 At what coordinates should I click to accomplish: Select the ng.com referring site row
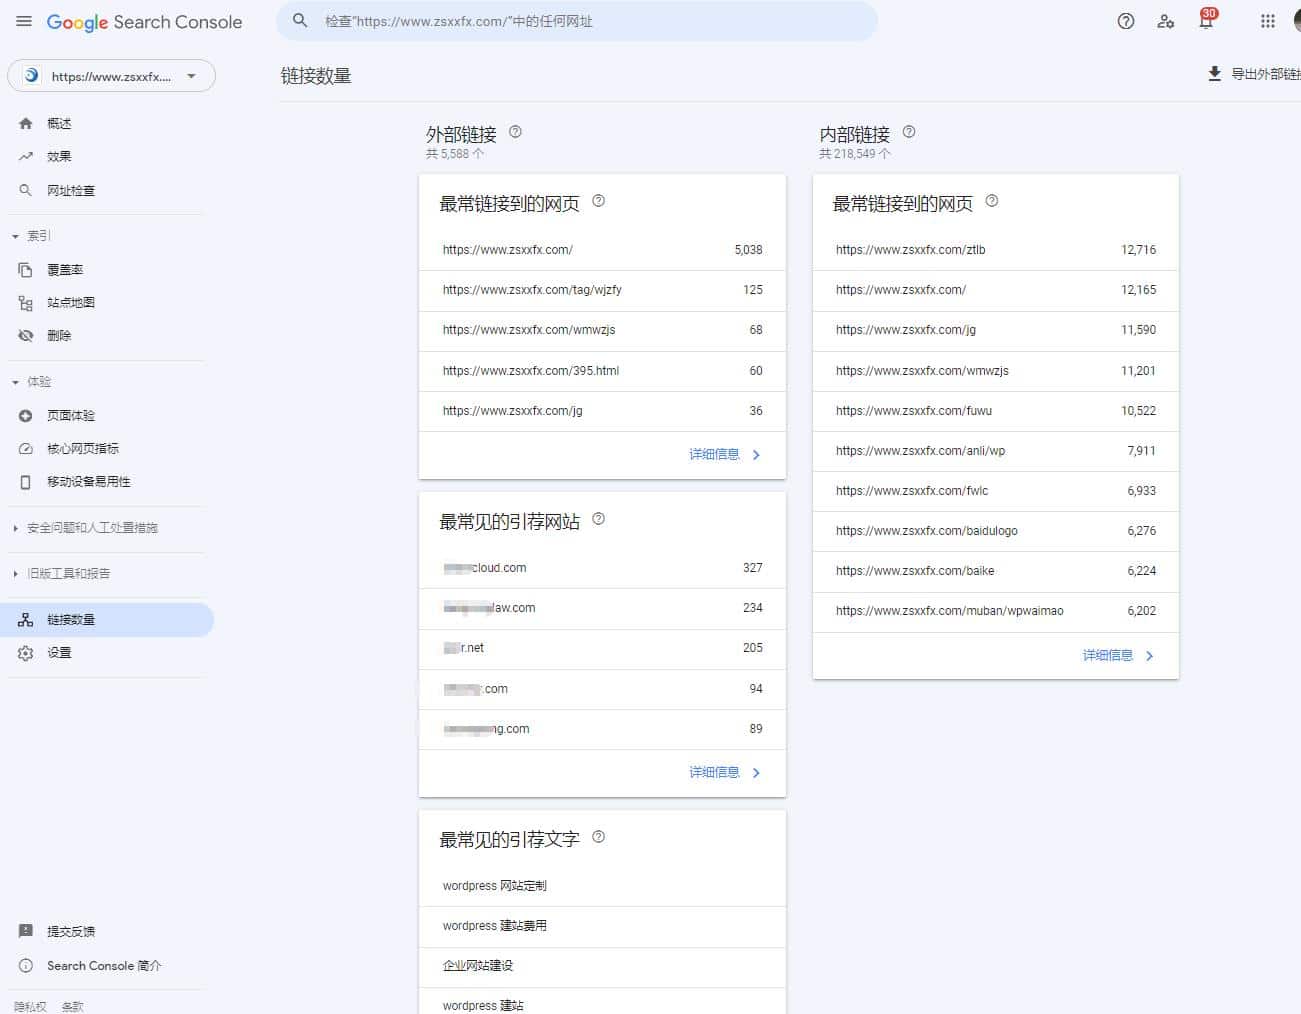(602, 729)
